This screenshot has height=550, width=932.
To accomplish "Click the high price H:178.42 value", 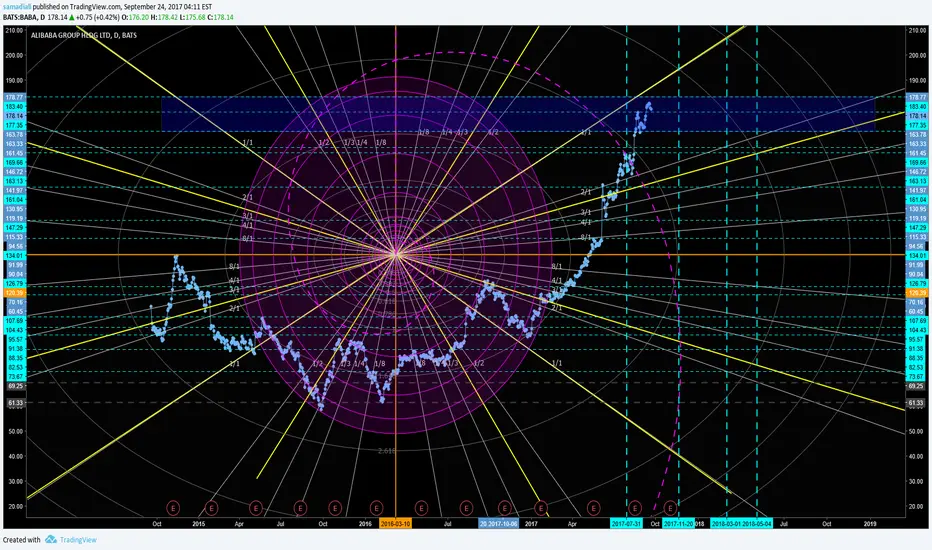I will click(x=164, y=17).
